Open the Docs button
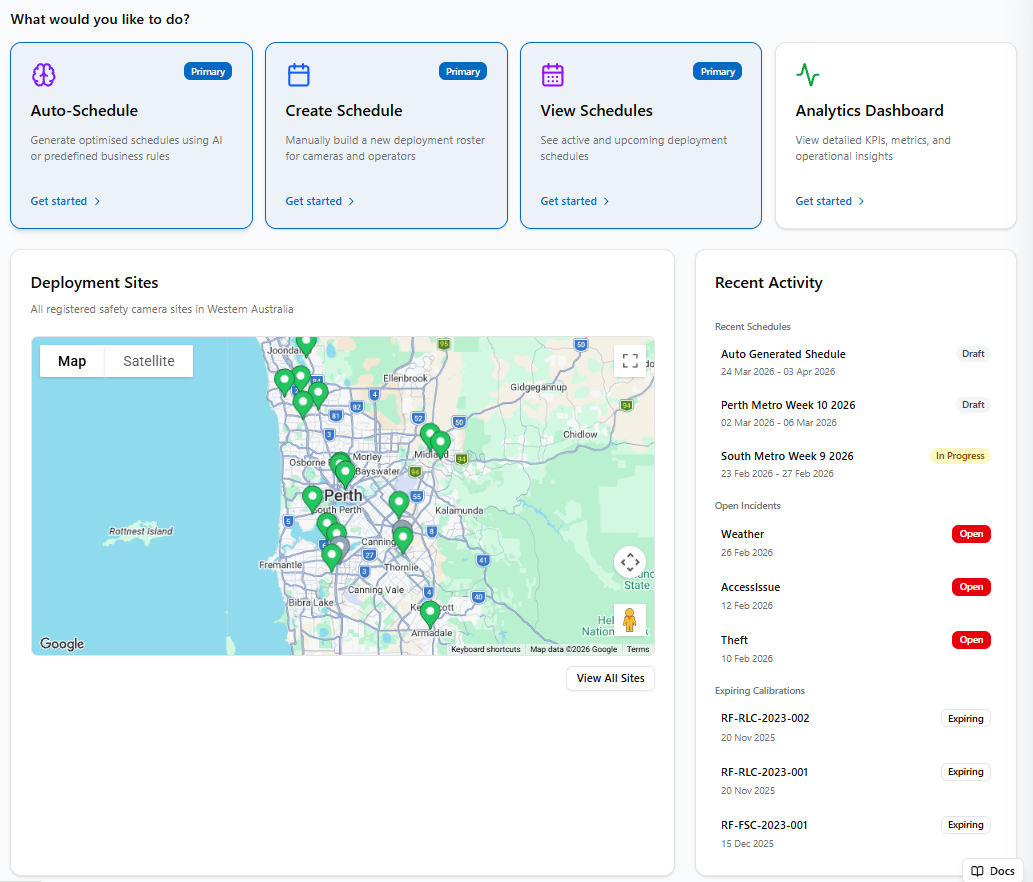Image resolution: width=1033 pixels, height=882 pixels. [993, 871]
